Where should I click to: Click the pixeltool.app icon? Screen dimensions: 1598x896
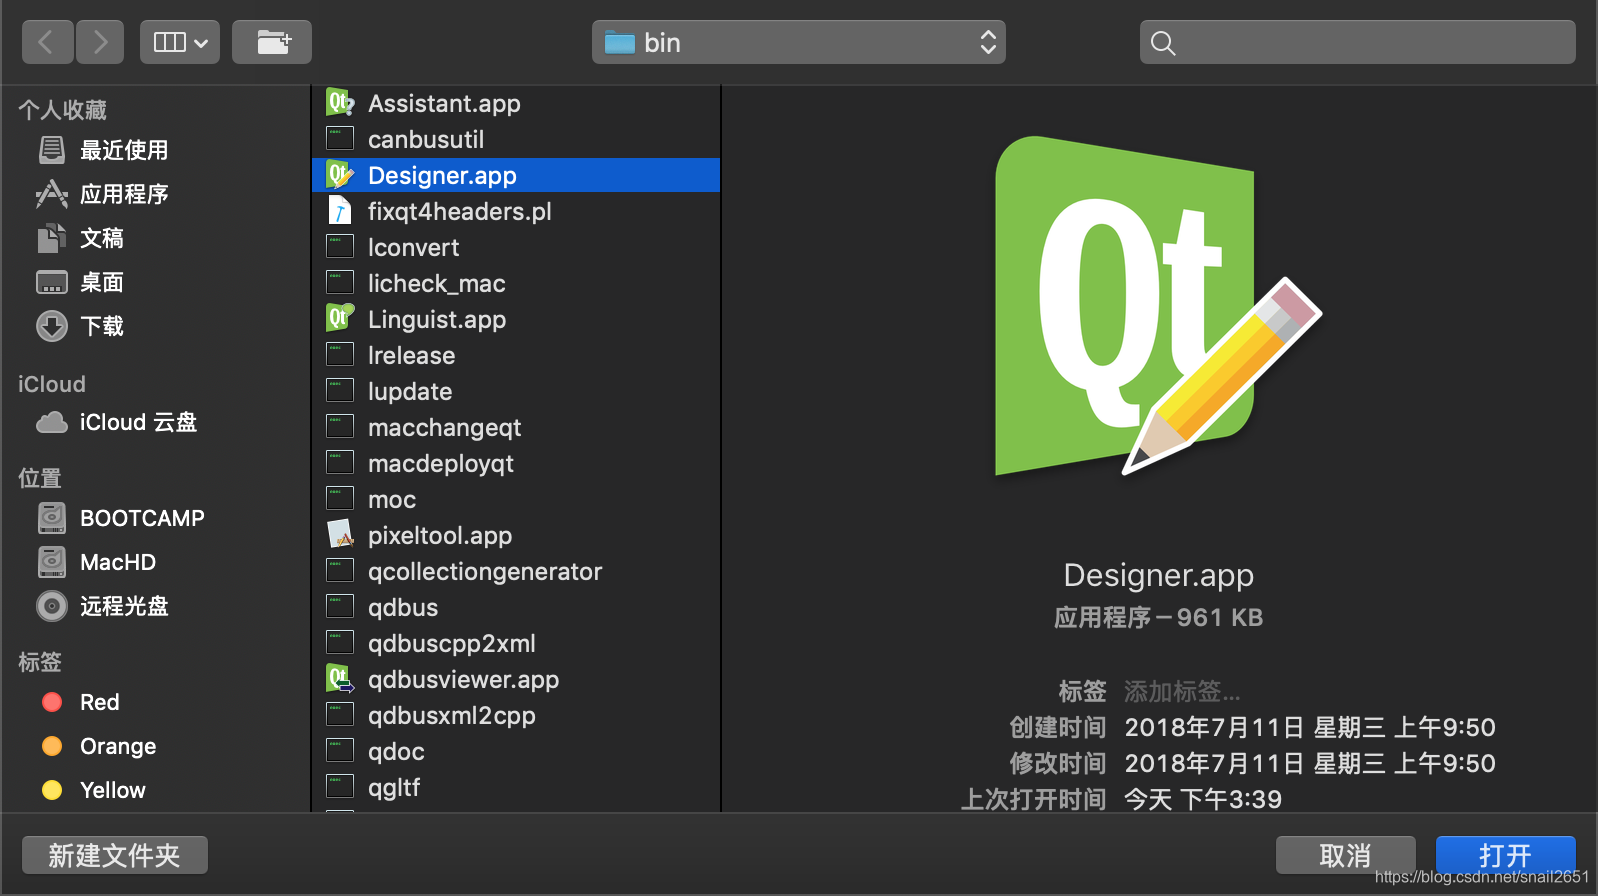340,534
